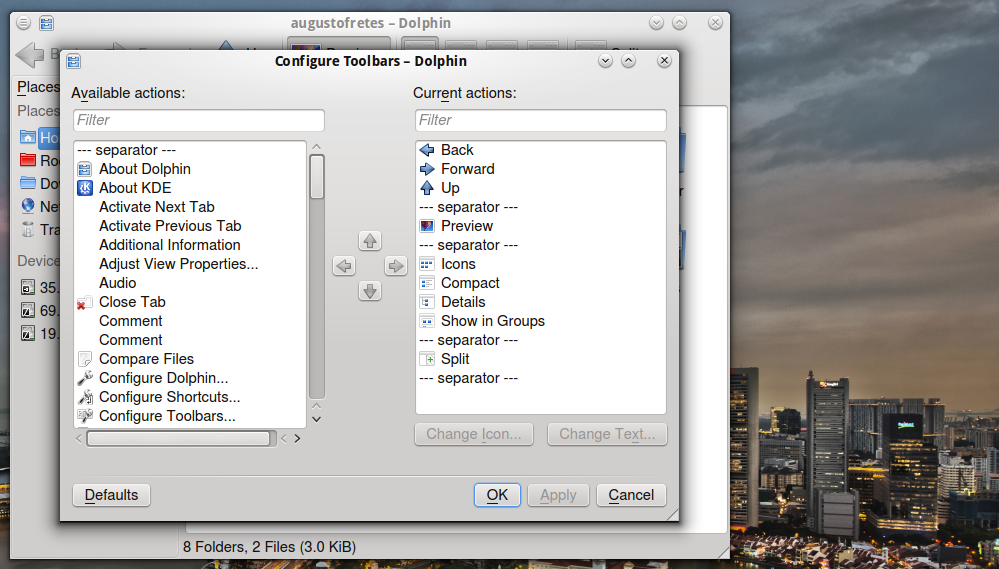Image resolution: width=999 pixels, height=569 pixels.
Task: Select About KDE in Available actions
Action: pos(190,188)
